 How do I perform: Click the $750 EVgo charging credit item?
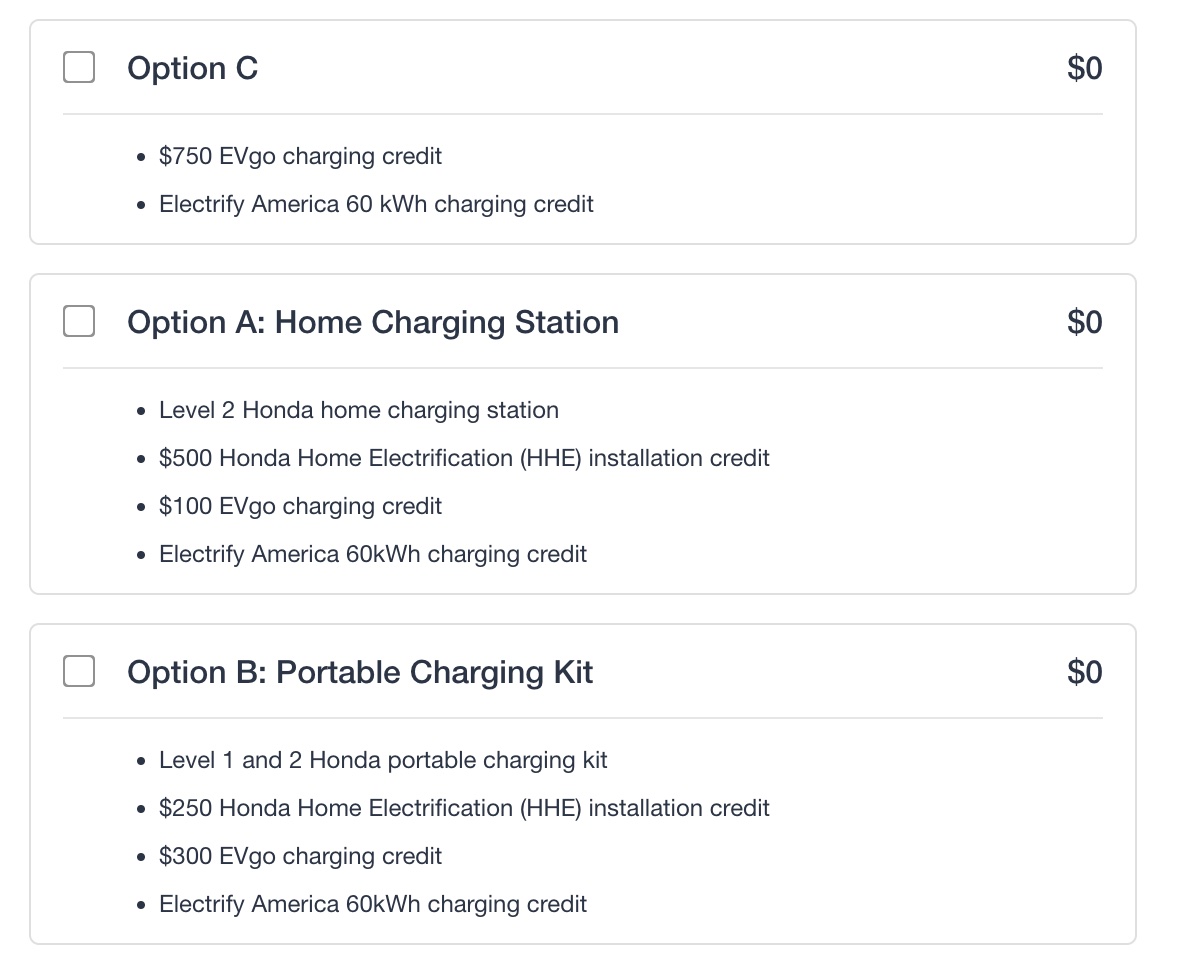[x=300, y=156]
